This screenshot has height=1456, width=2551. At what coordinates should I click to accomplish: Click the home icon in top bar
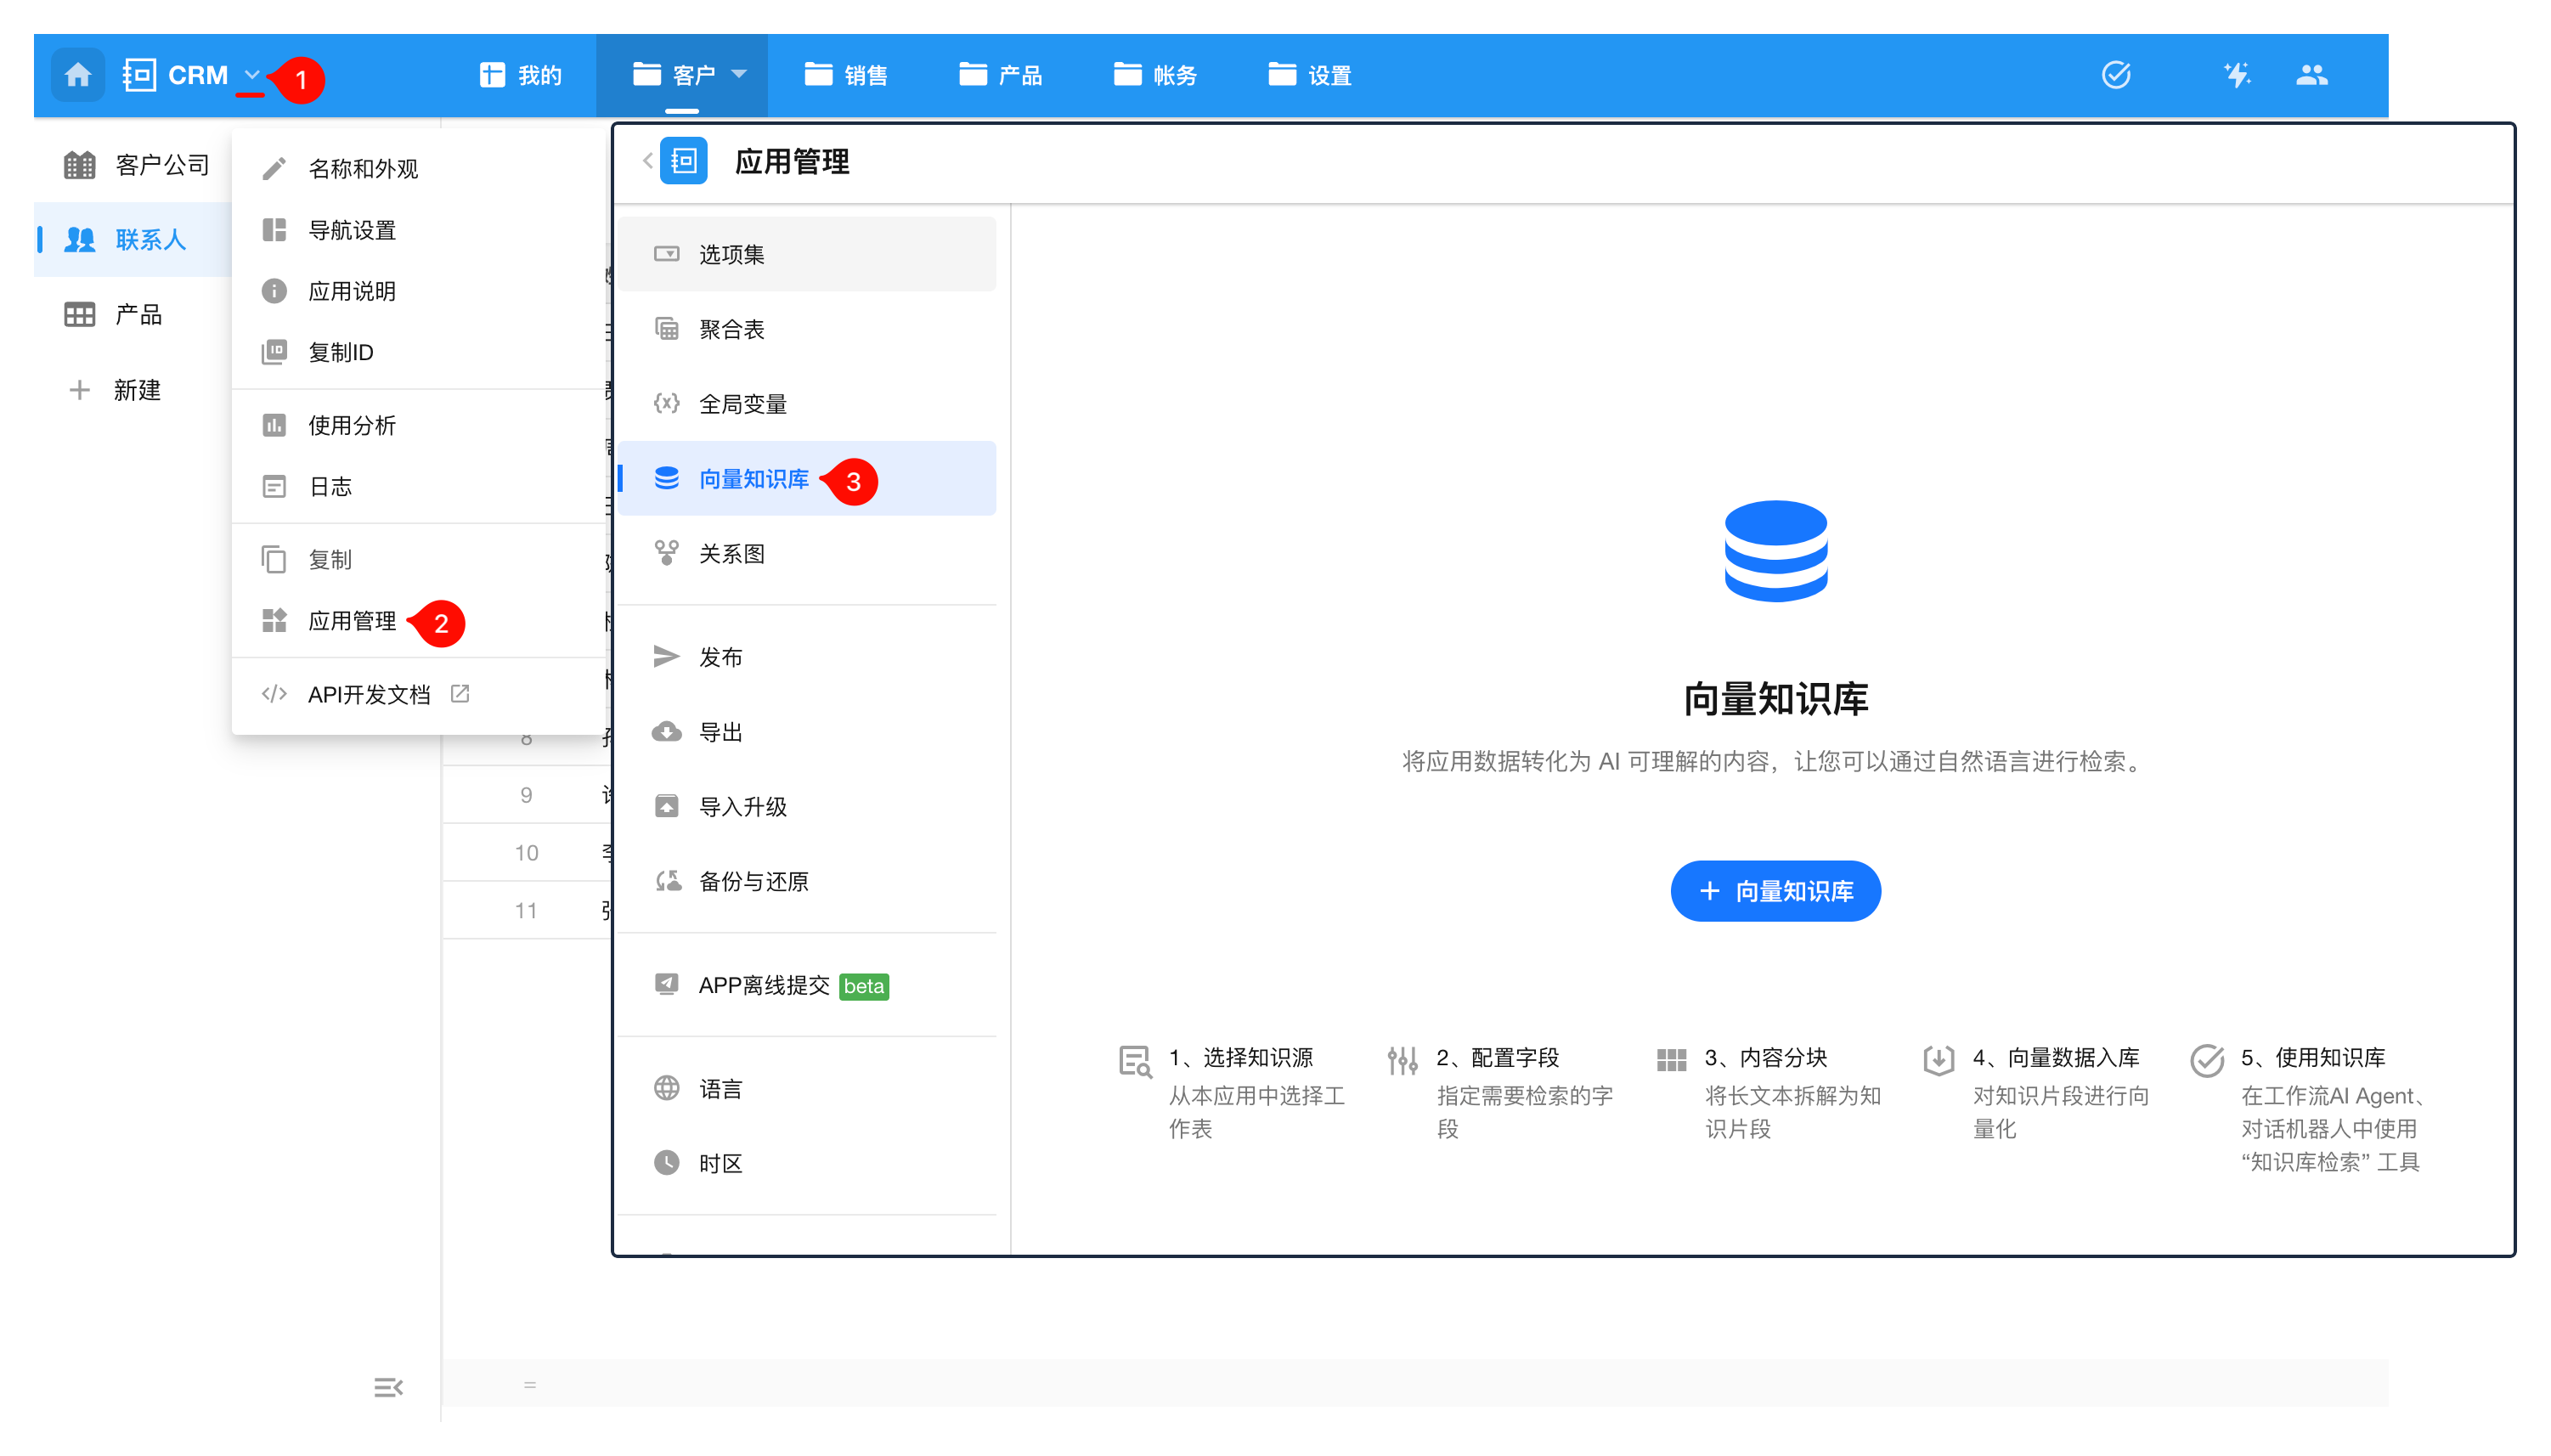click(78, 75)
